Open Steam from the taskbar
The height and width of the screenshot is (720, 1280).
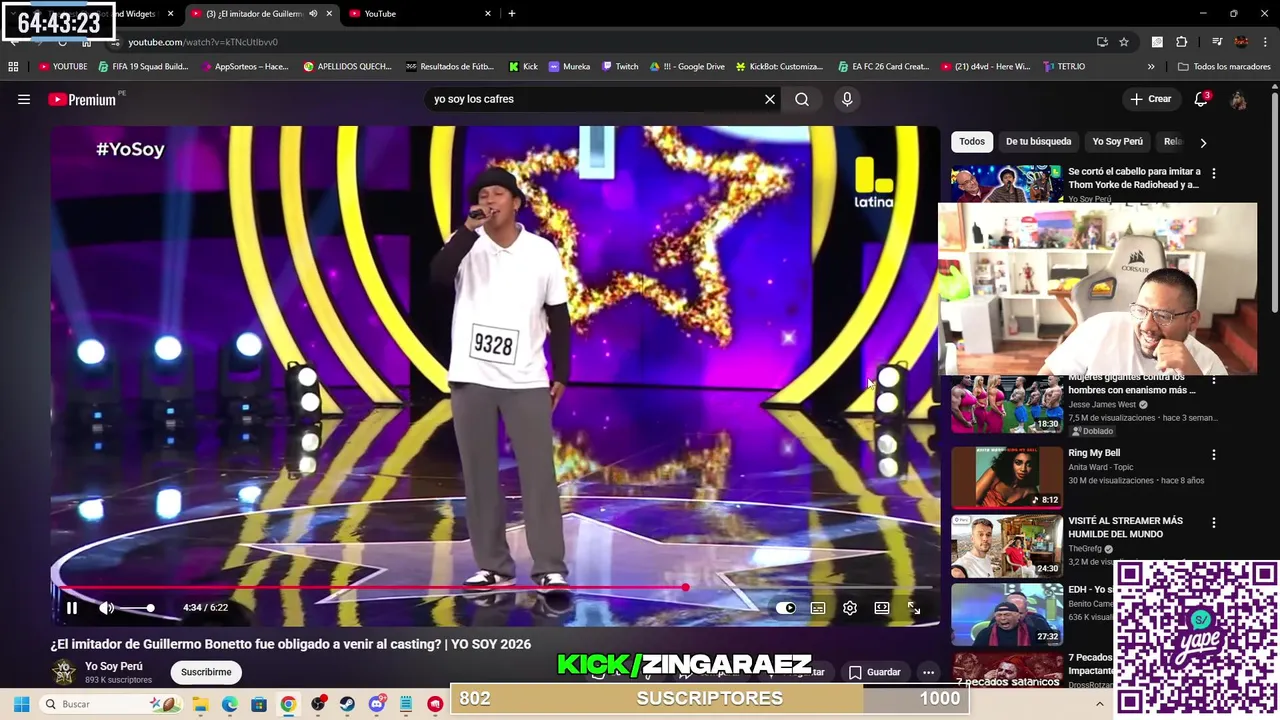tap(347, 704)
